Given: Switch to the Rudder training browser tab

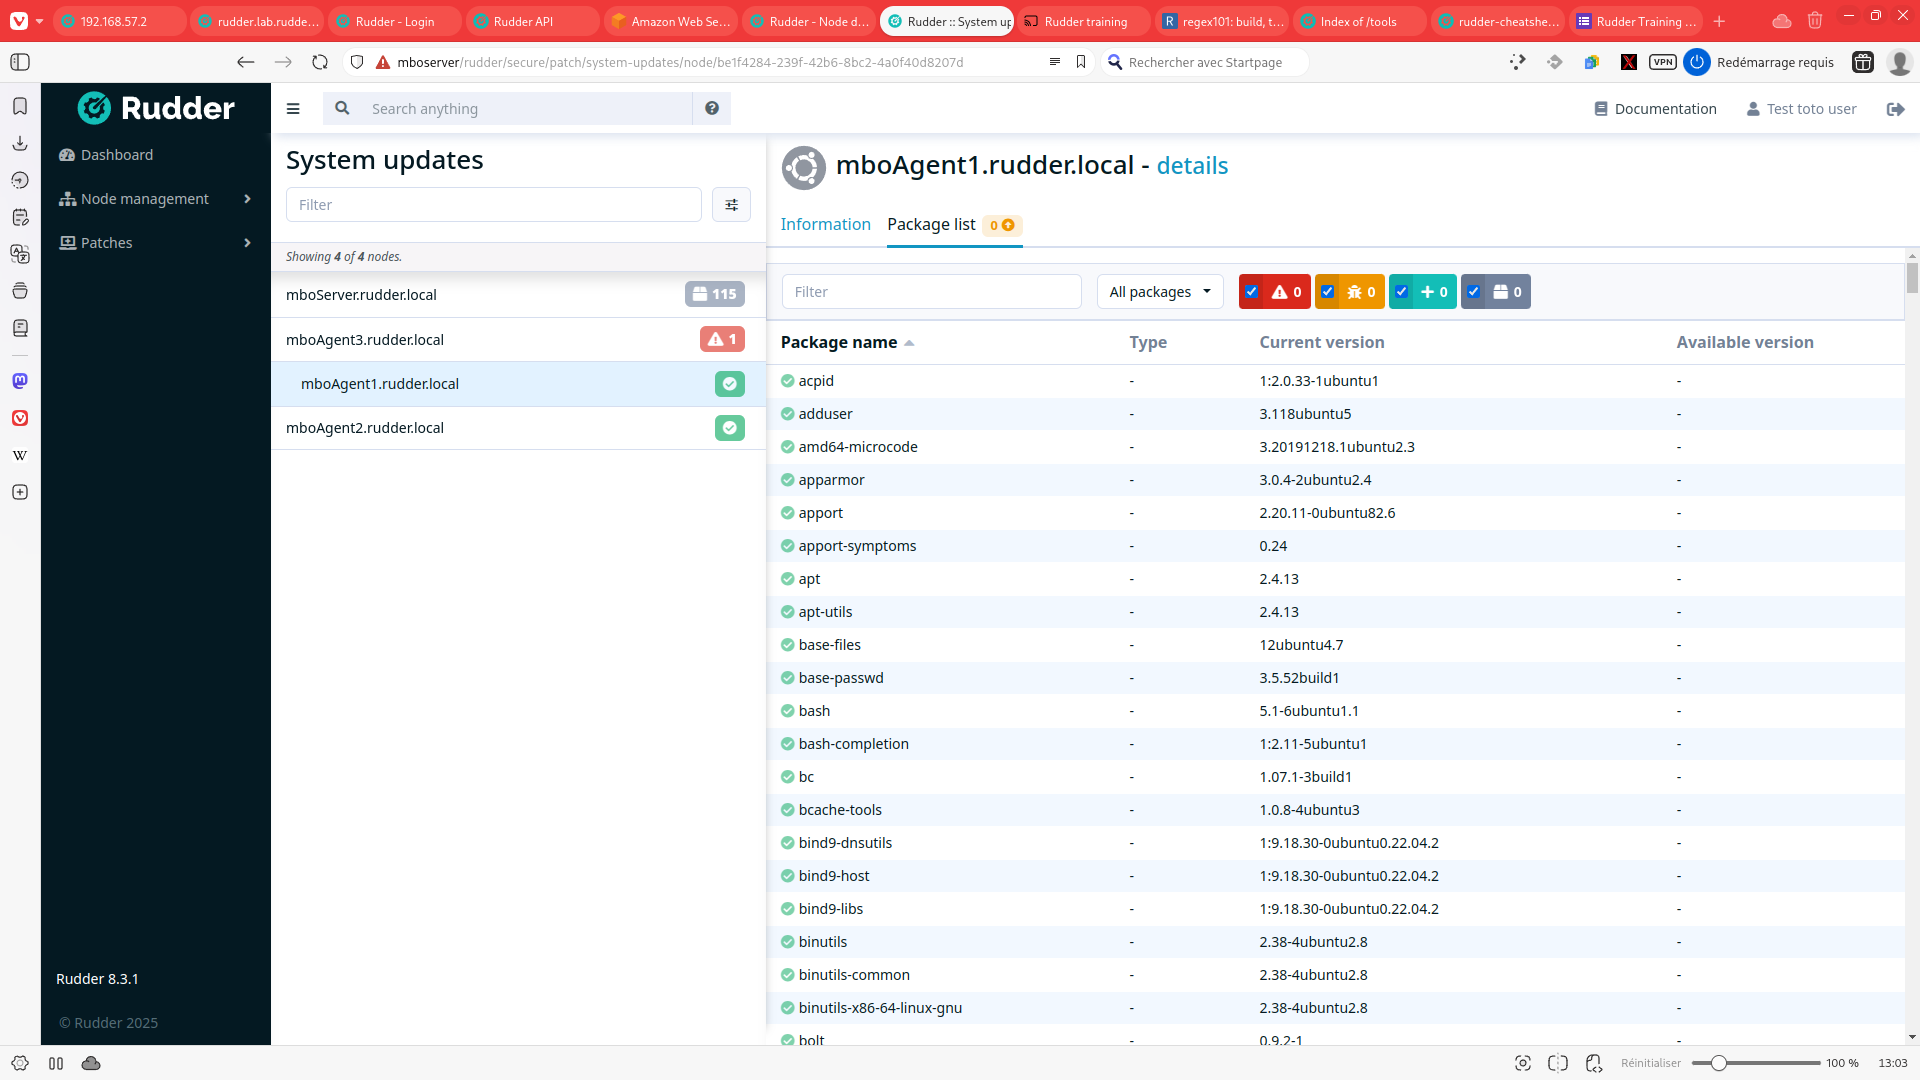Looking at the screenshot, I should tap(1084, 21).
